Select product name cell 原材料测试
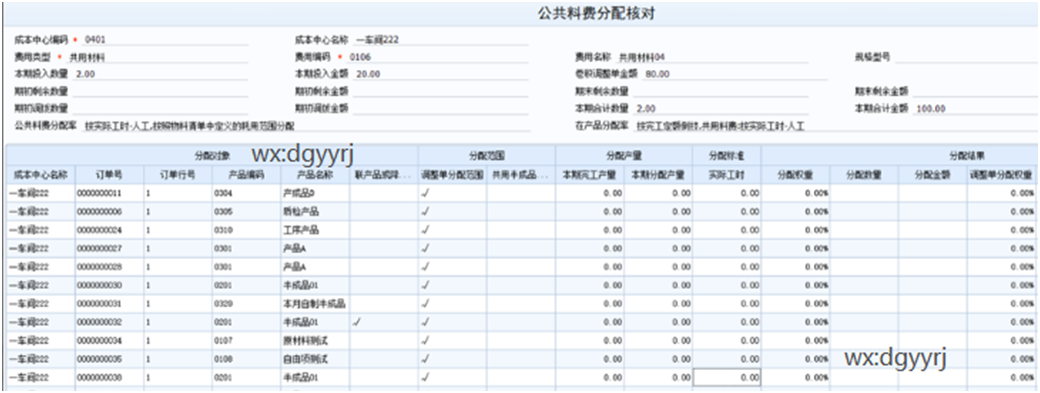The width and height of the screenshot is (1040, 393). (315, 340)
